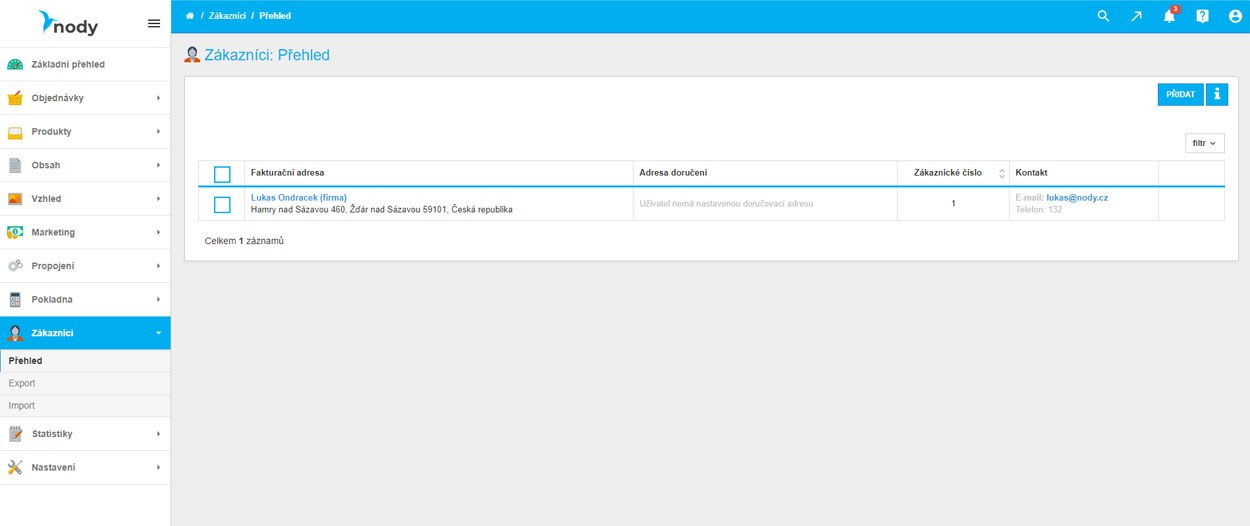Toggle the hamburger sidebar menu icon

[154, 23]
